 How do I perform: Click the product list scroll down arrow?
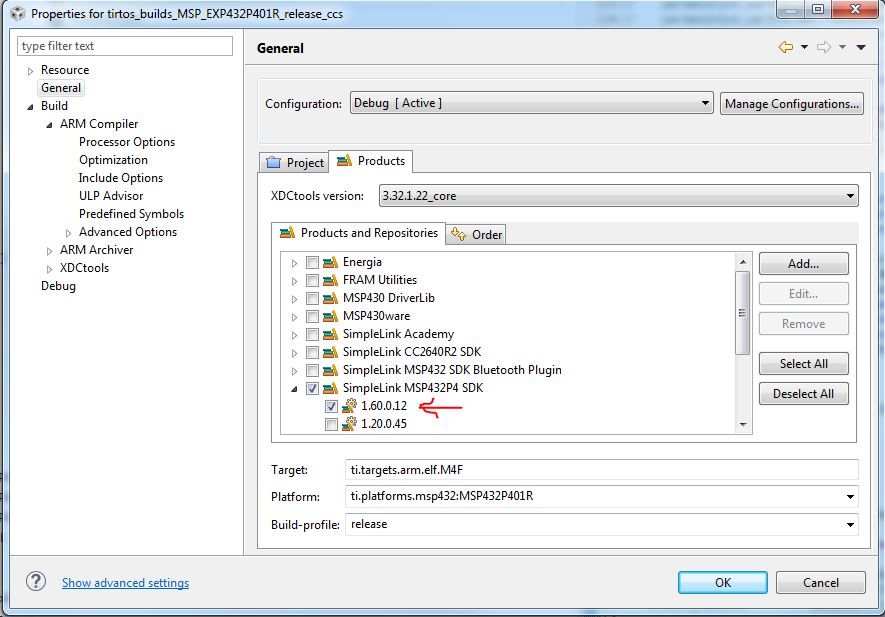click(x=743, y=425)
